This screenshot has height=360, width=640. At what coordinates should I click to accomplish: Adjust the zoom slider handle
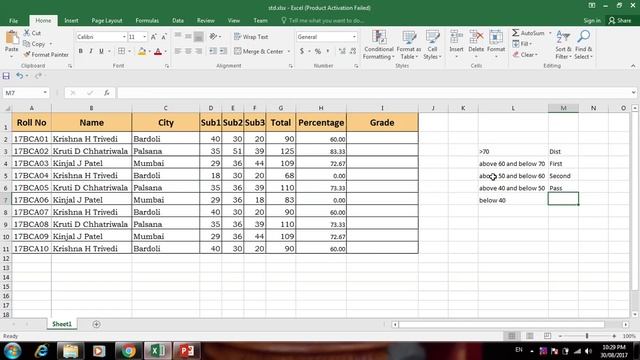[587, 336]
